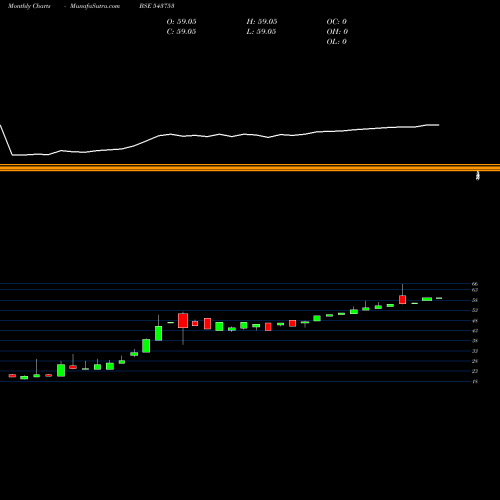Click the 43 price axis label

pos(475,331)
